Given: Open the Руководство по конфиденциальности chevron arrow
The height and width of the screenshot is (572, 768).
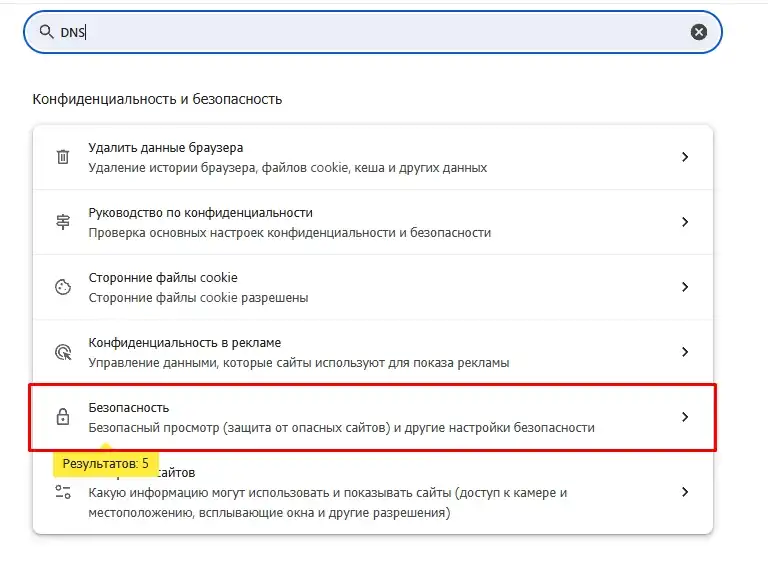Looking at the screenshot, I should [685, 222].
